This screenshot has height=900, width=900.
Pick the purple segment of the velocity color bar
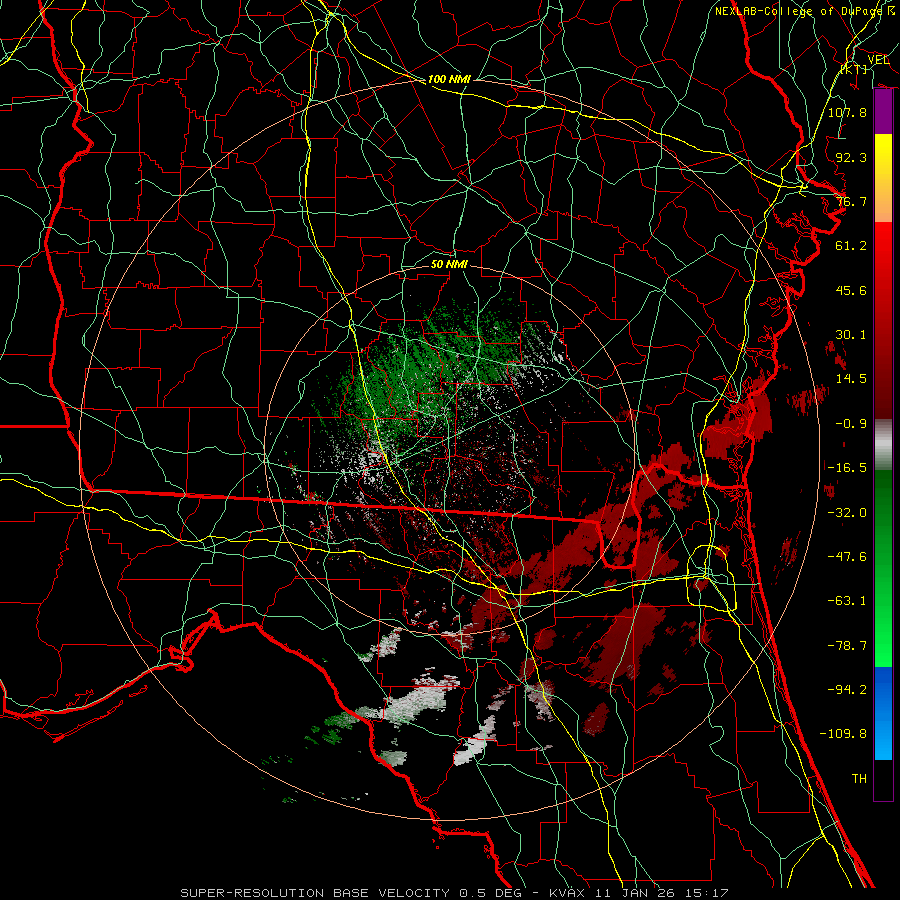tap(883, 112)
